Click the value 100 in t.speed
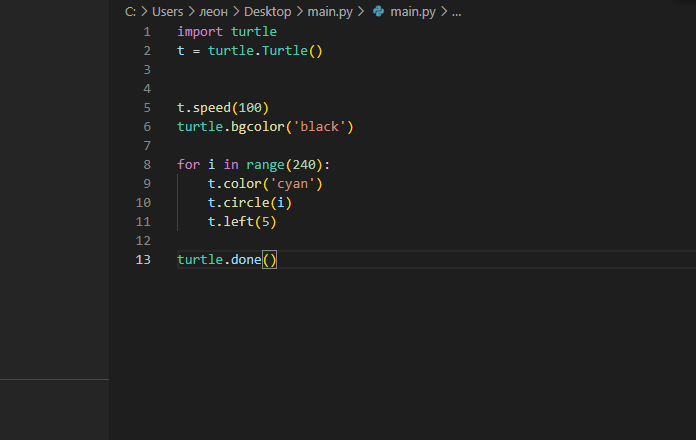 pos(250,108)
